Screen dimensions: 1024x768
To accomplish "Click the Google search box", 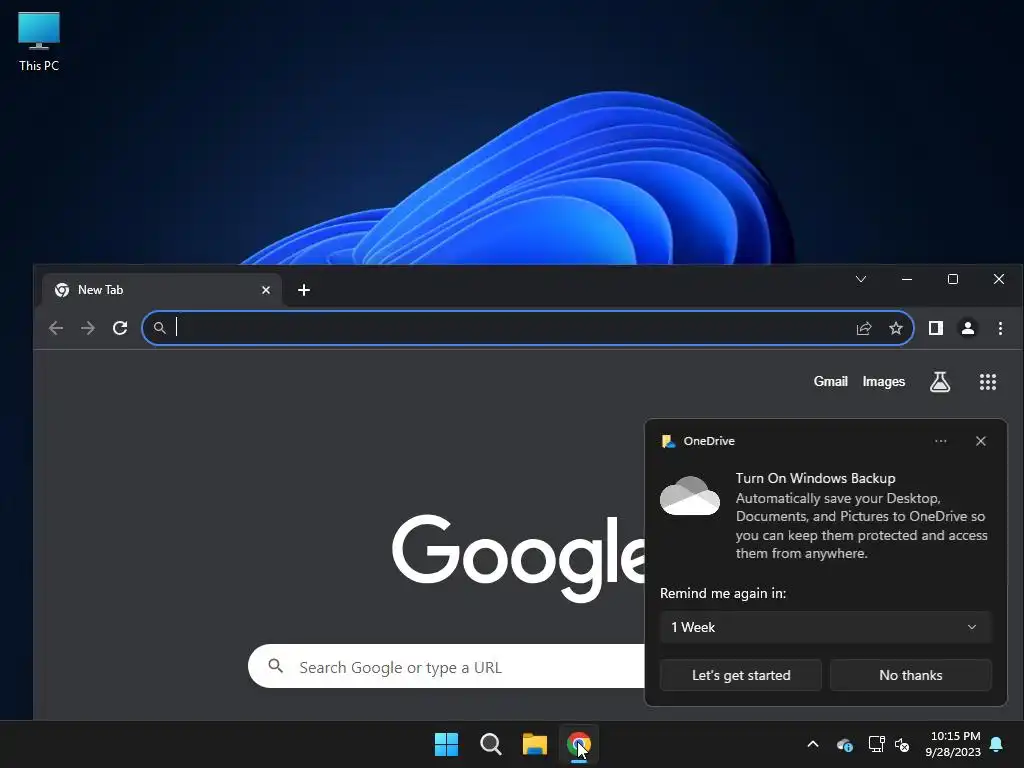I will click(446, 667).
